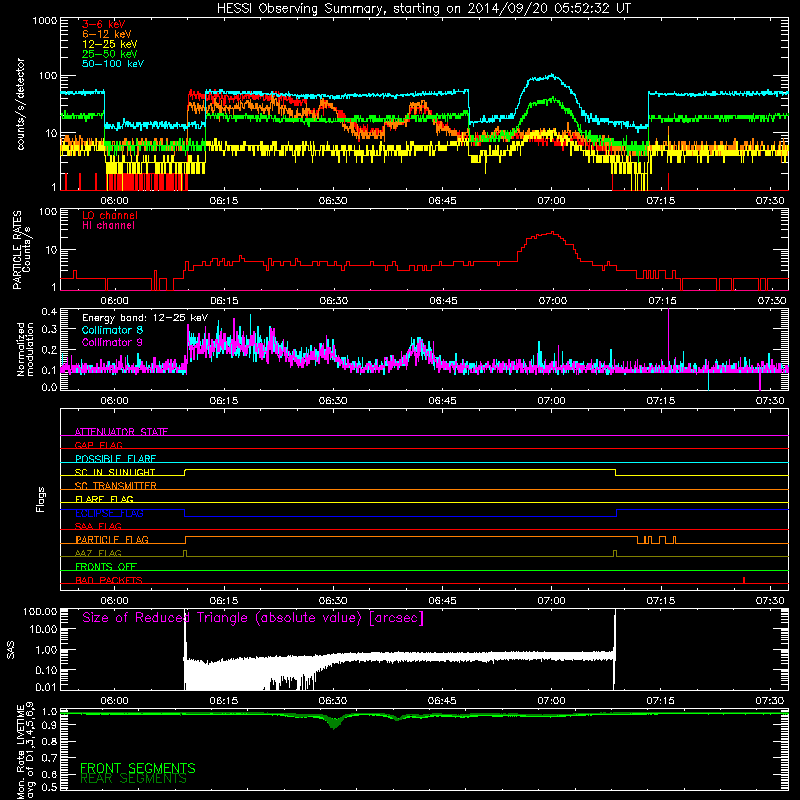Click the 'POSSIBLE FLARE' flag label
This screenshot has height=800, width=800.
point(115,459)
